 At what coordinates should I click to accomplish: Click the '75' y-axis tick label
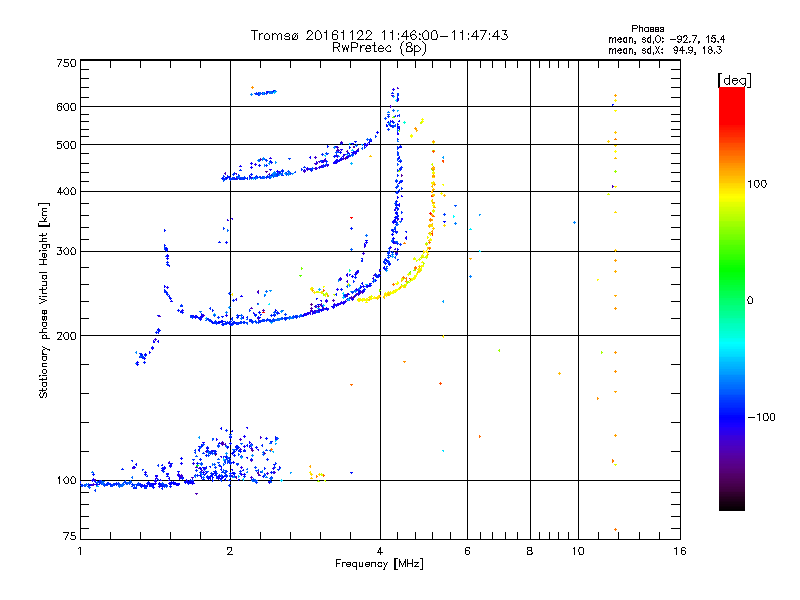tap(70, 536)
